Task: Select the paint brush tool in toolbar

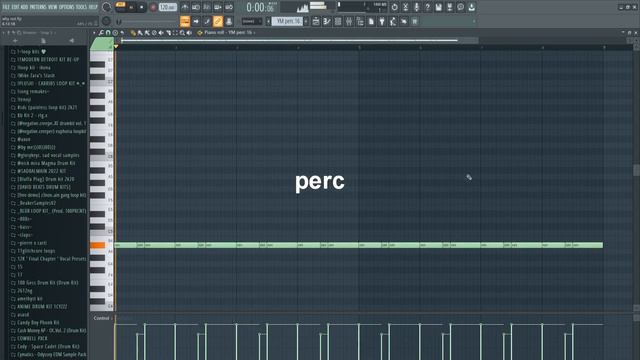Action: (207, 21)
